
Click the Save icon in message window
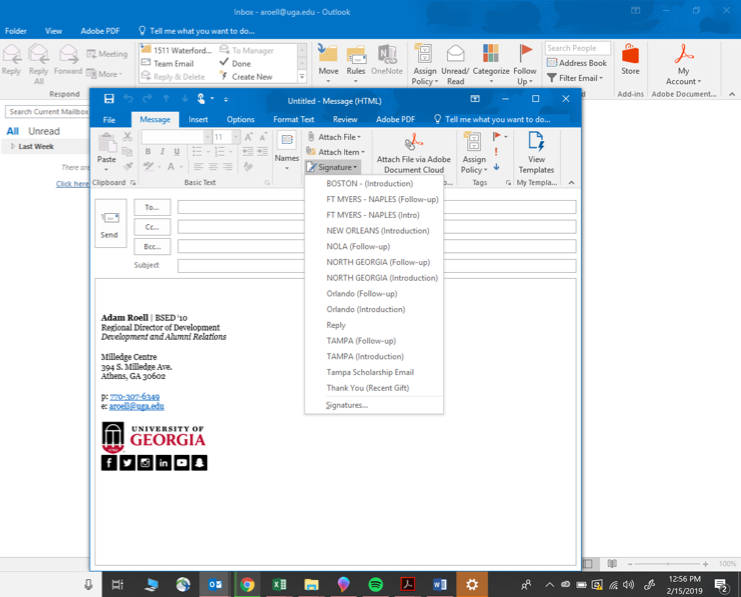(x=109, y=98)
